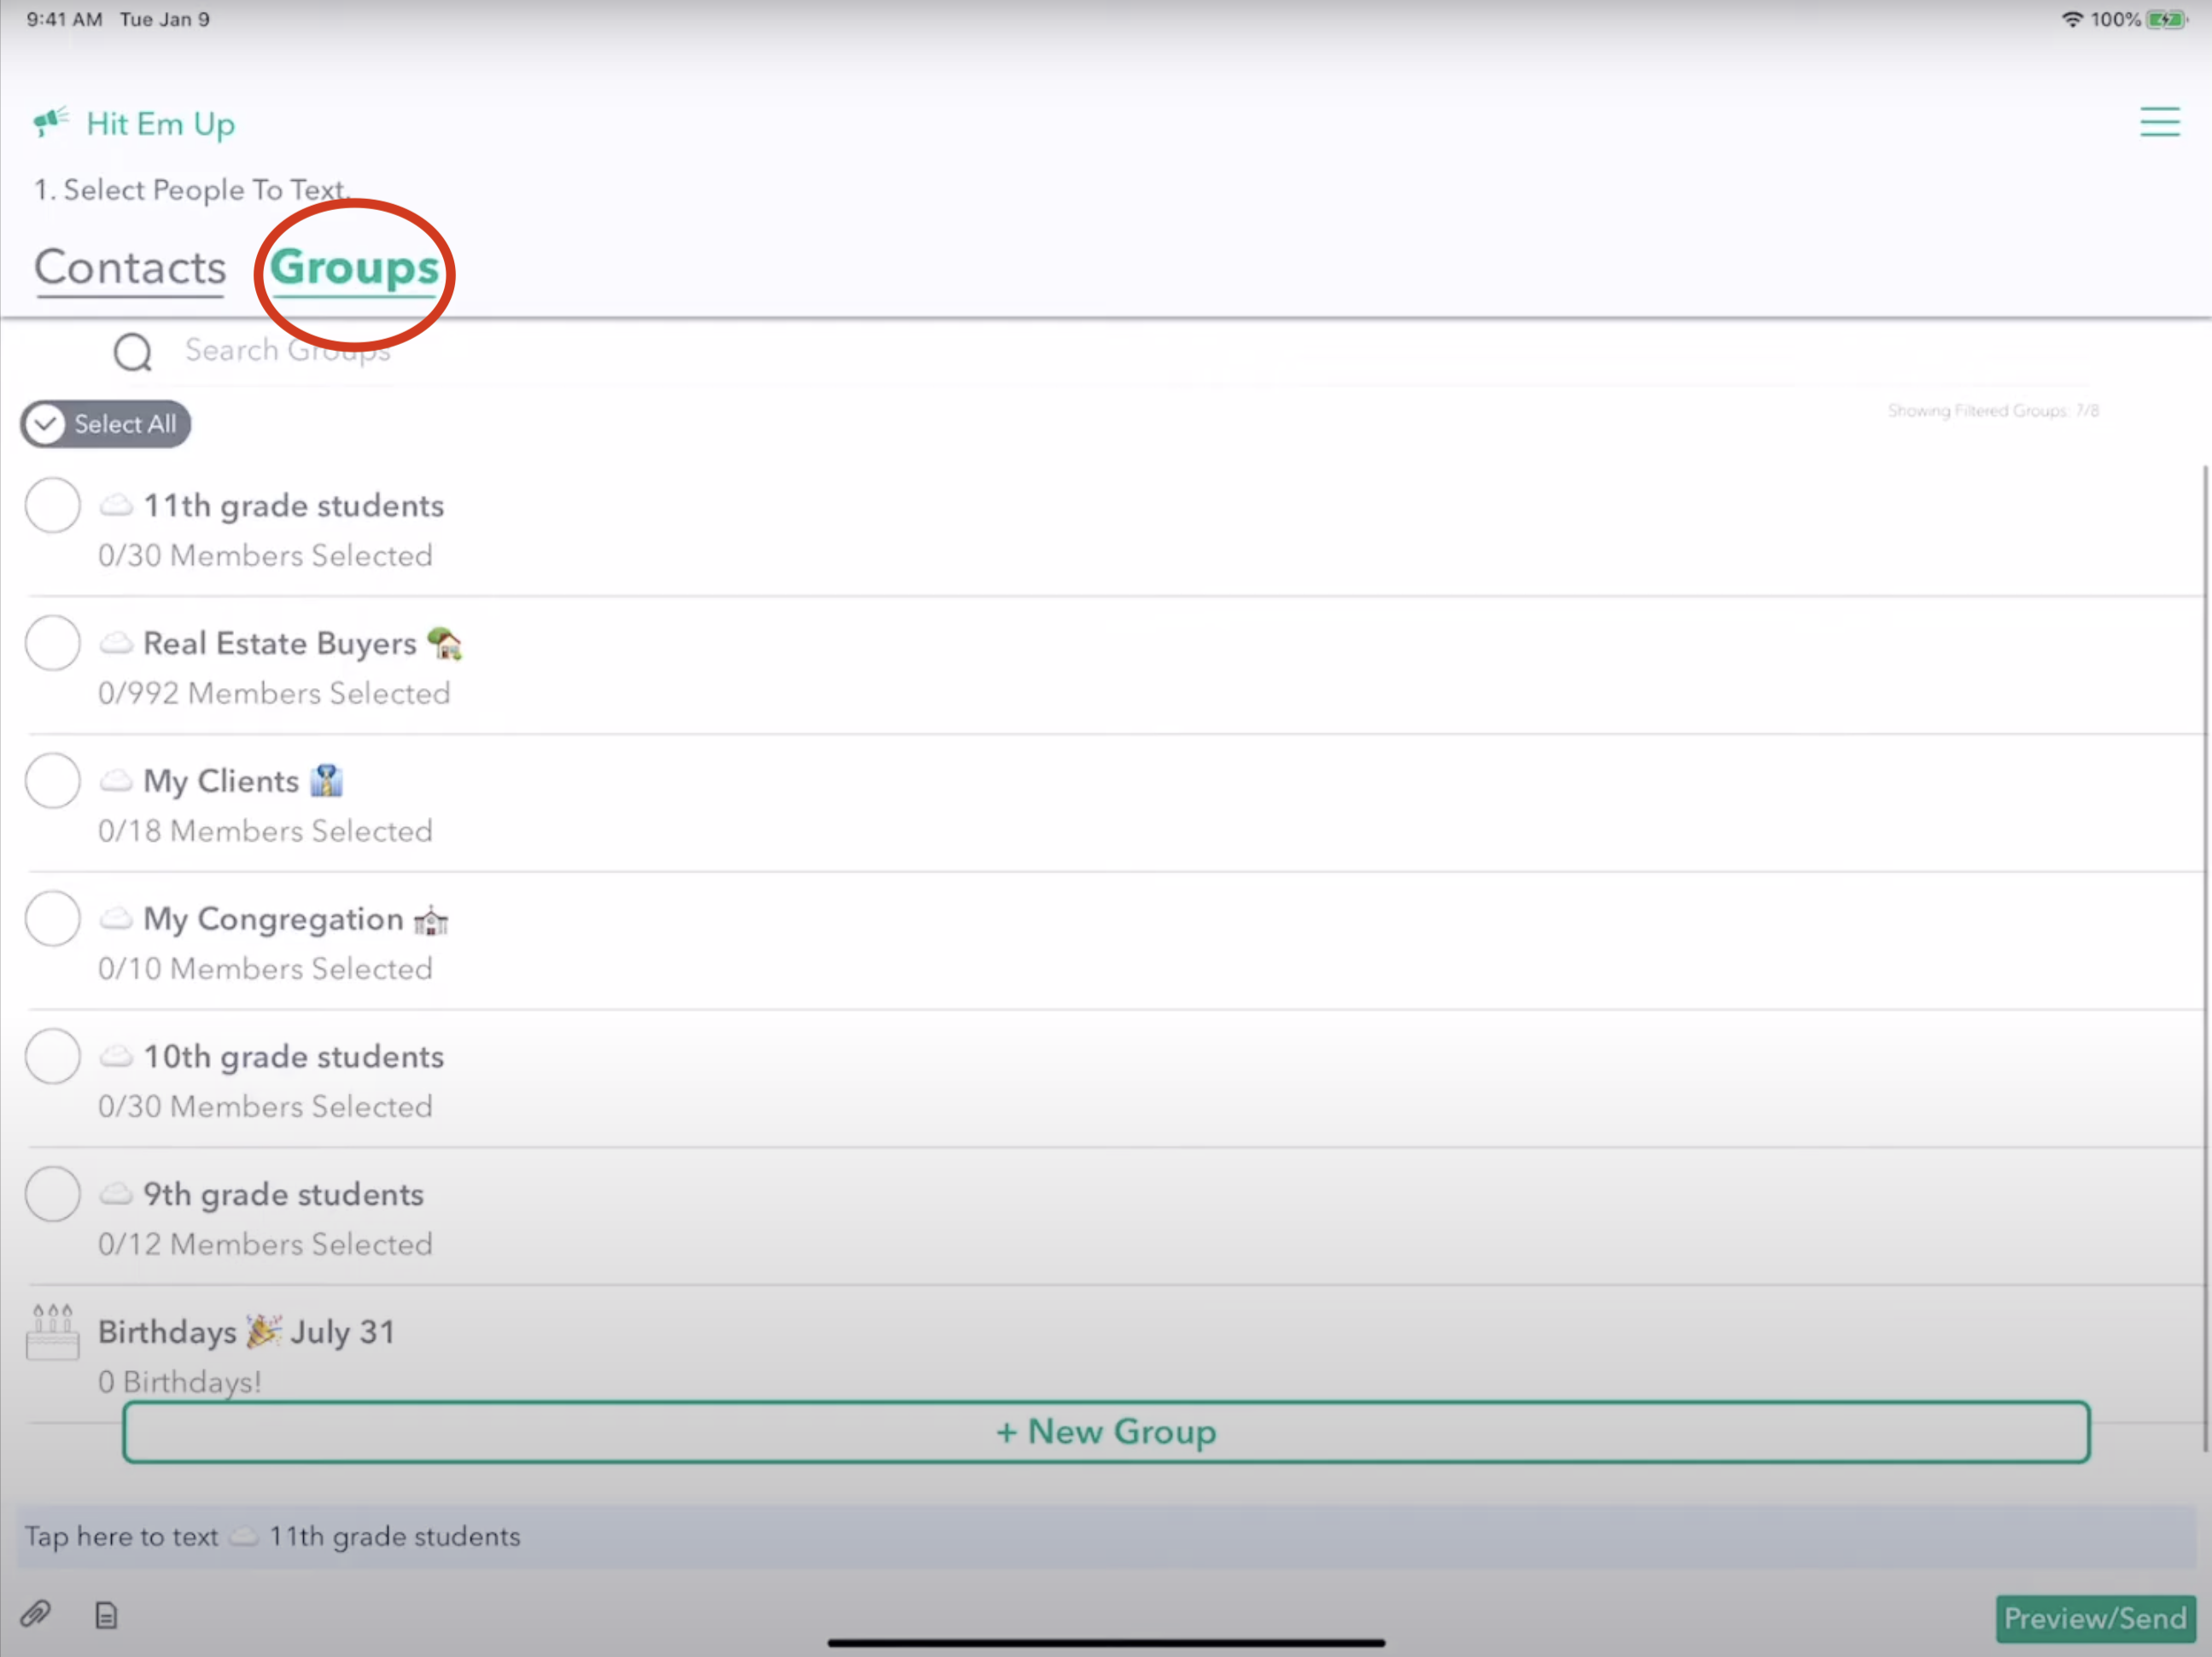Open the hamburger menu icon
The image size is (2212, 1657).
coord(2159,122)
